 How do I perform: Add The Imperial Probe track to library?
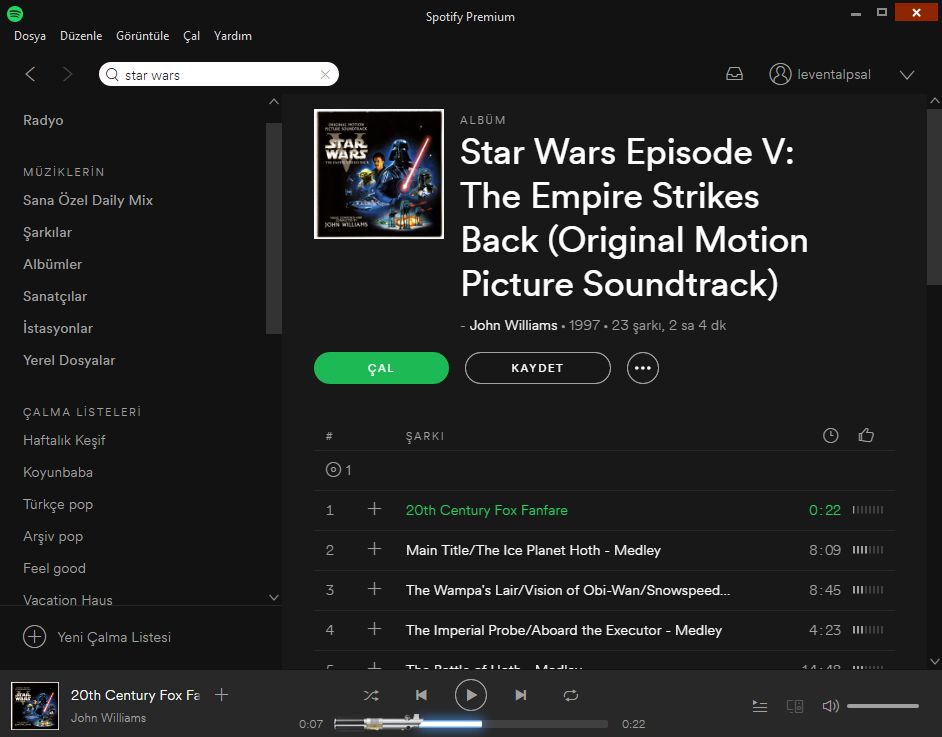click(374, 629)
